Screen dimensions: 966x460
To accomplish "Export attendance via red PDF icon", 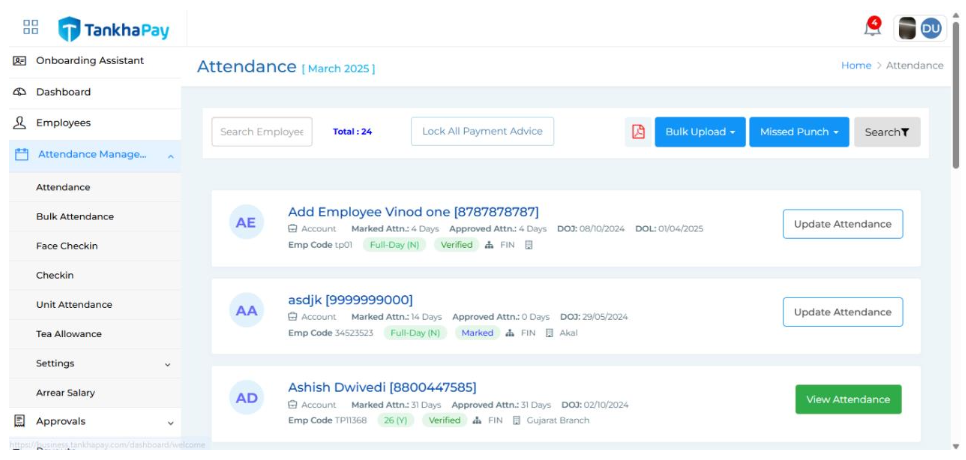I will coord(638,132).
